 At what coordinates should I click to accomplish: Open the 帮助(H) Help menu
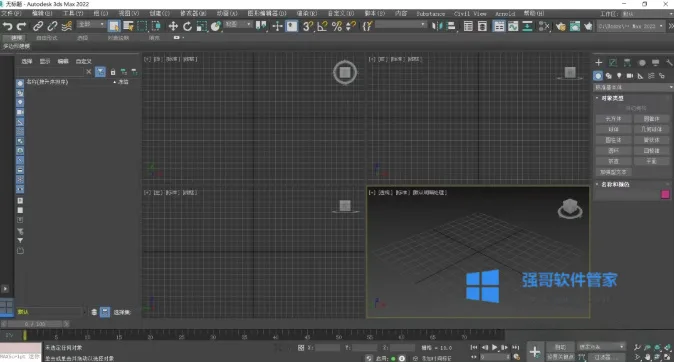click(x=534, y=14)
